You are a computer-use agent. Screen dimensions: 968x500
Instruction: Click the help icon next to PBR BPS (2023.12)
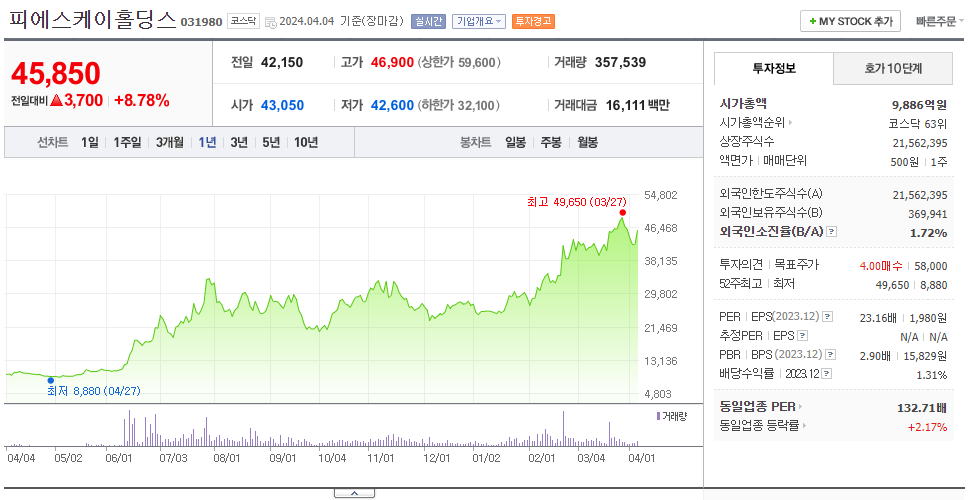click(831, 355)
